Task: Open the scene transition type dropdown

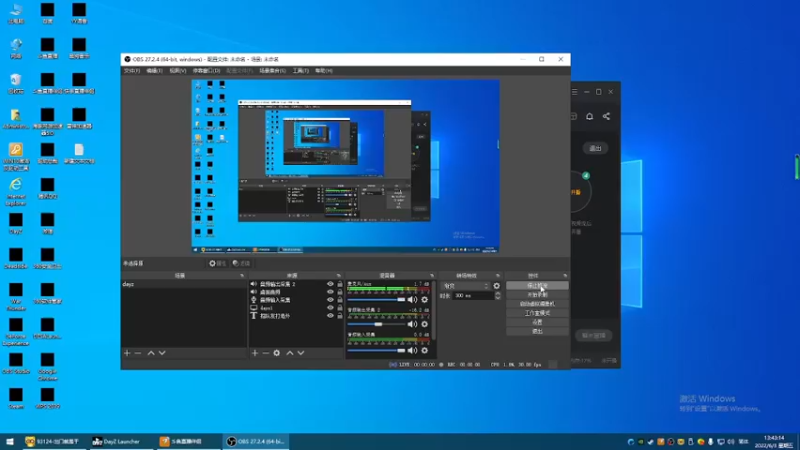Action: 466,286
